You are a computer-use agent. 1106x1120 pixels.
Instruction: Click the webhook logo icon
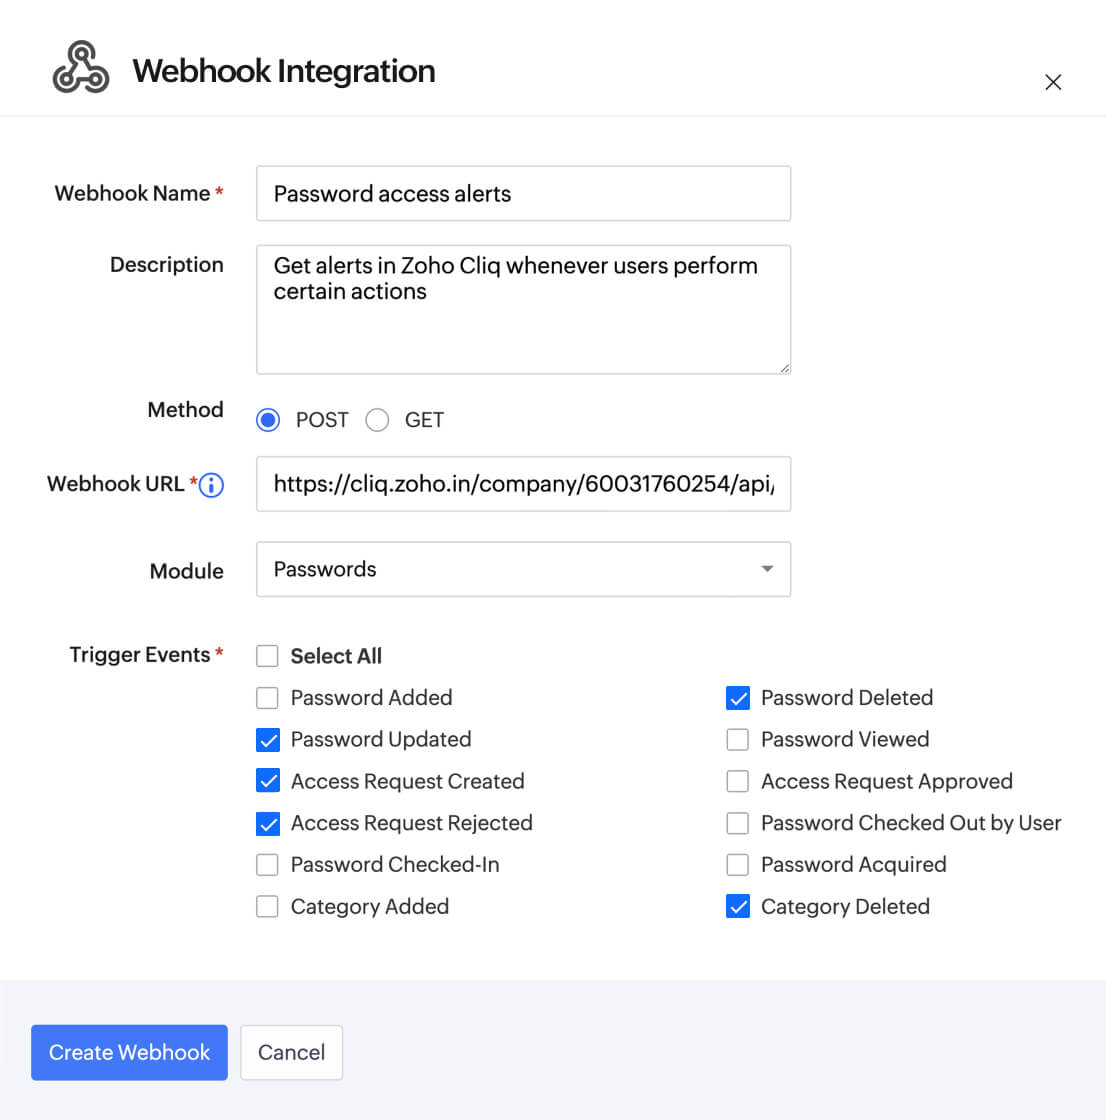(81, 67)
